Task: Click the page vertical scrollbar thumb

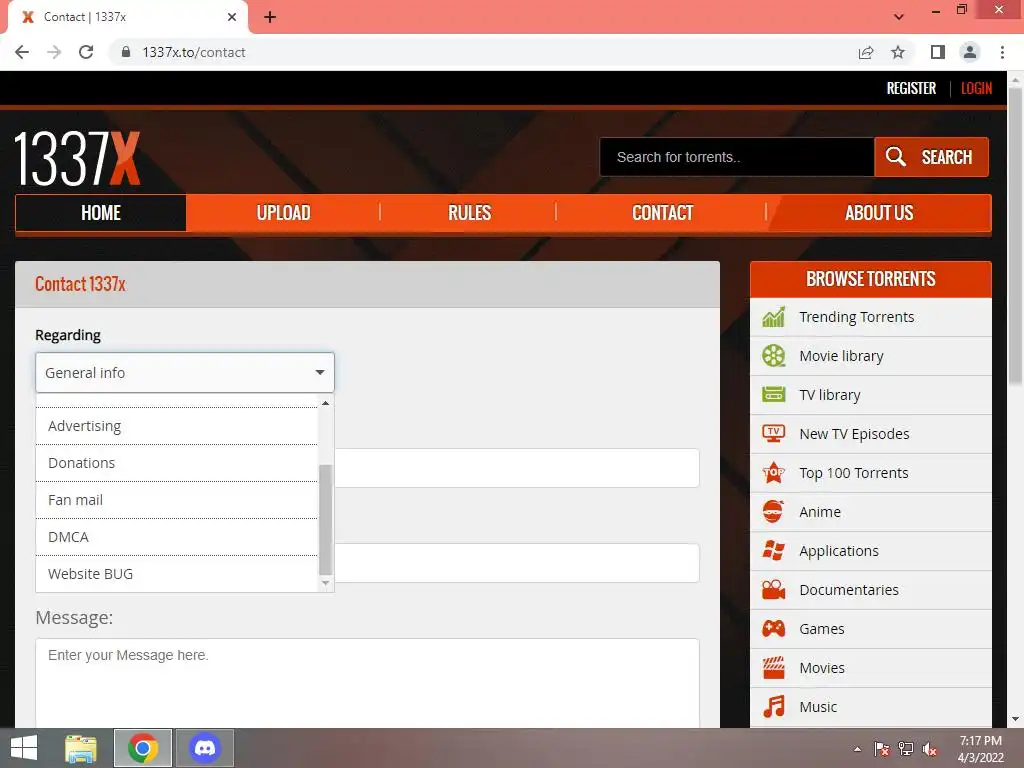Action: point(1015,235)
